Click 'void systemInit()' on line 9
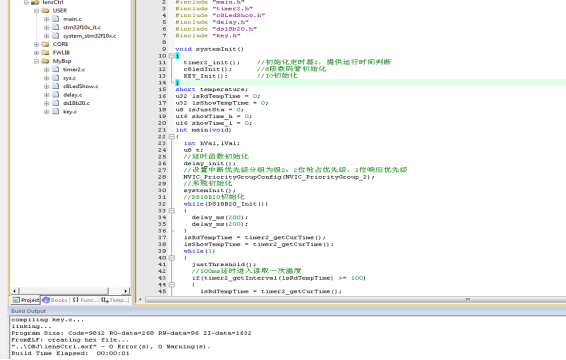566x360 pixels. pos(209,49)
